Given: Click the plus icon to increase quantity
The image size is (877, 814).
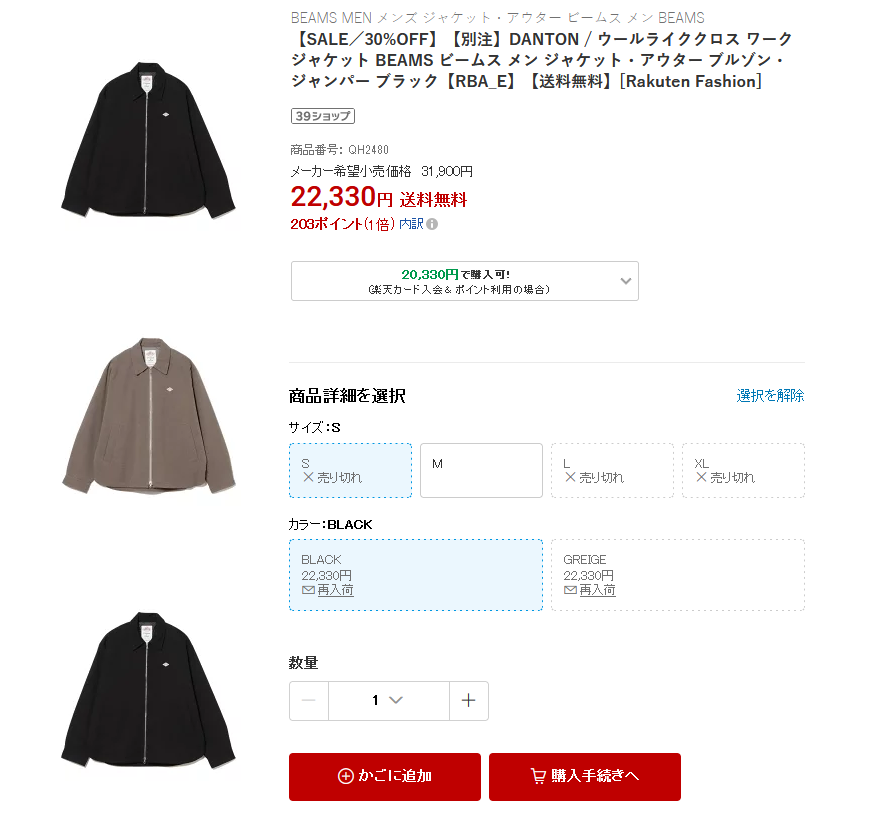Looking at the screenshot, I should pyautogui.click(x=469, y=700).
